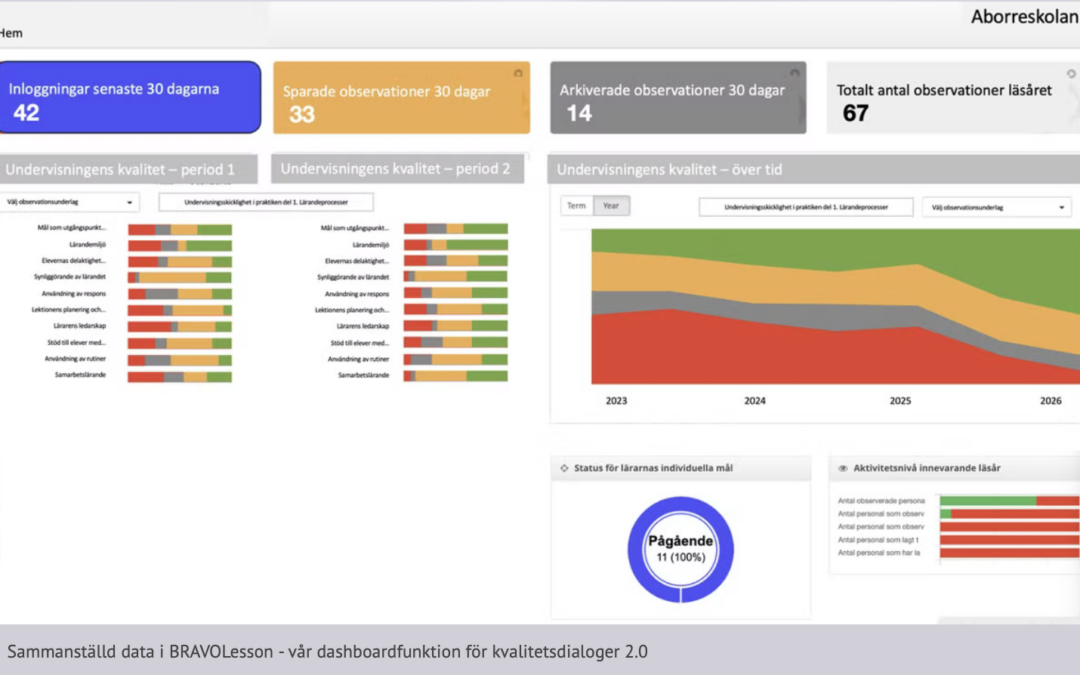The width and height of the screenshot is (1080, 675).
Task: Expand Välj observationsunderlag dropdown in över tid panel
Action: tap(996, 207)
